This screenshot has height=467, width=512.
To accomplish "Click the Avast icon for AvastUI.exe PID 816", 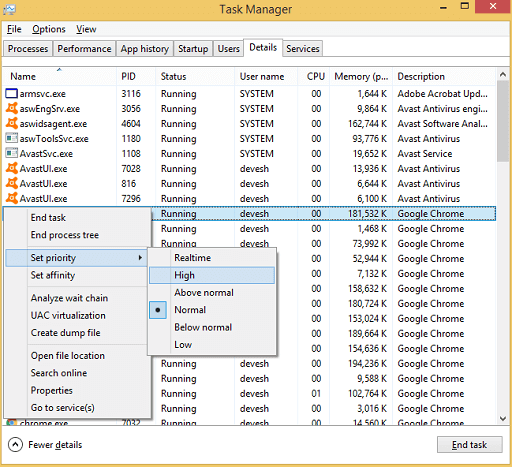I will (x=11, y=183).
